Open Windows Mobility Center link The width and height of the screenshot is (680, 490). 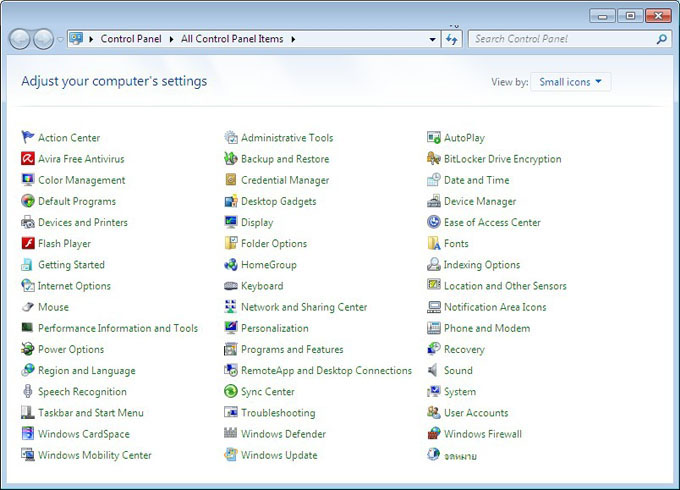[95, 455]
